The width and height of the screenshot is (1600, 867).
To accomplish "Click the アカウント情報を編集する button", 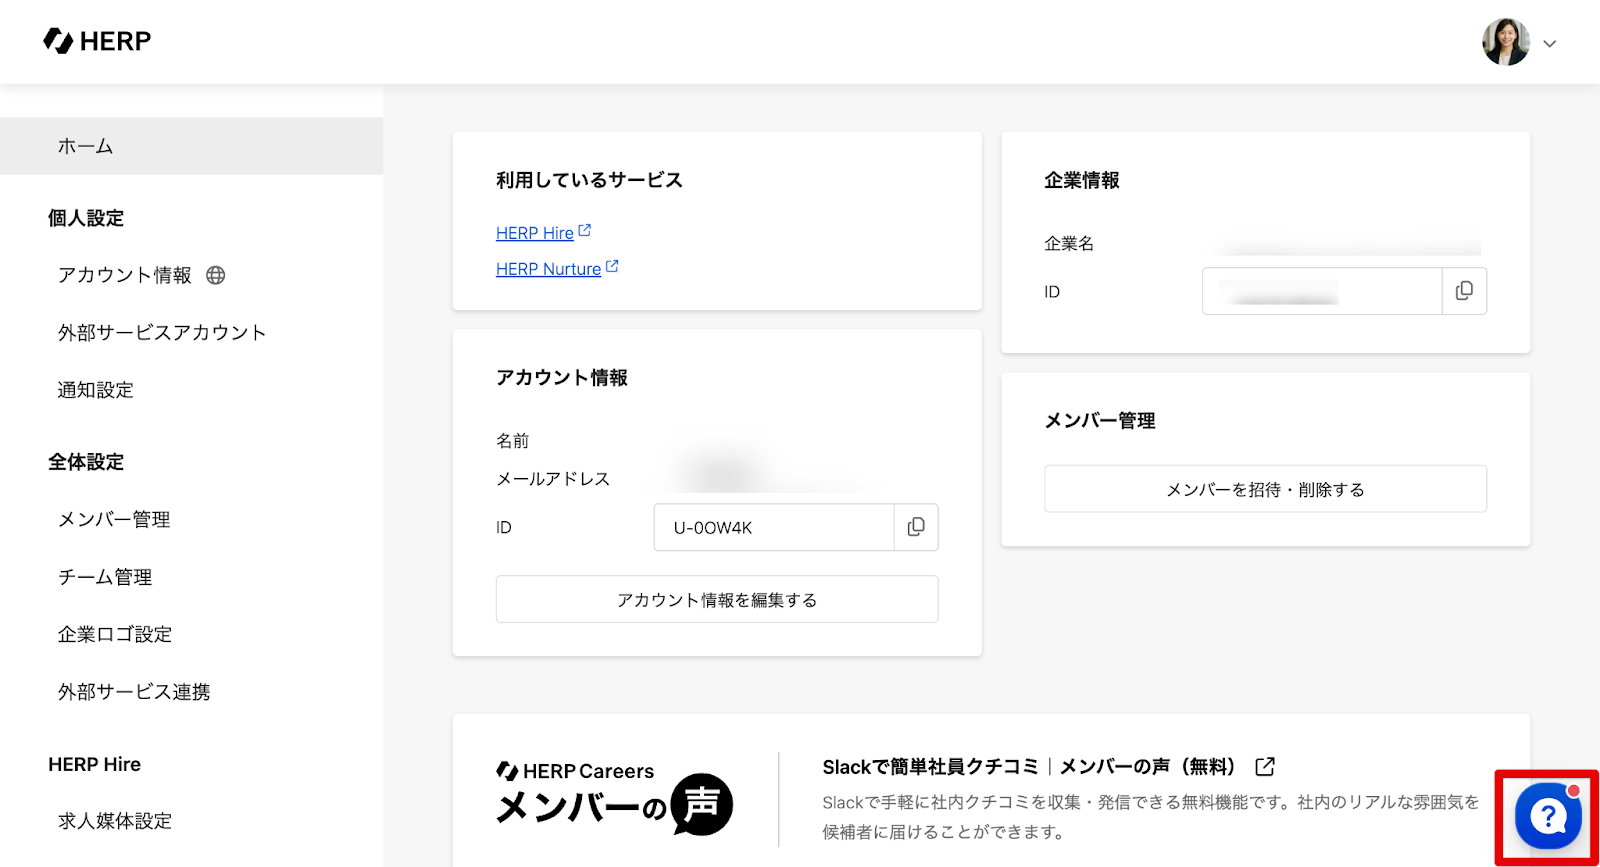I will pyautogui.click(x=716, y=600).
